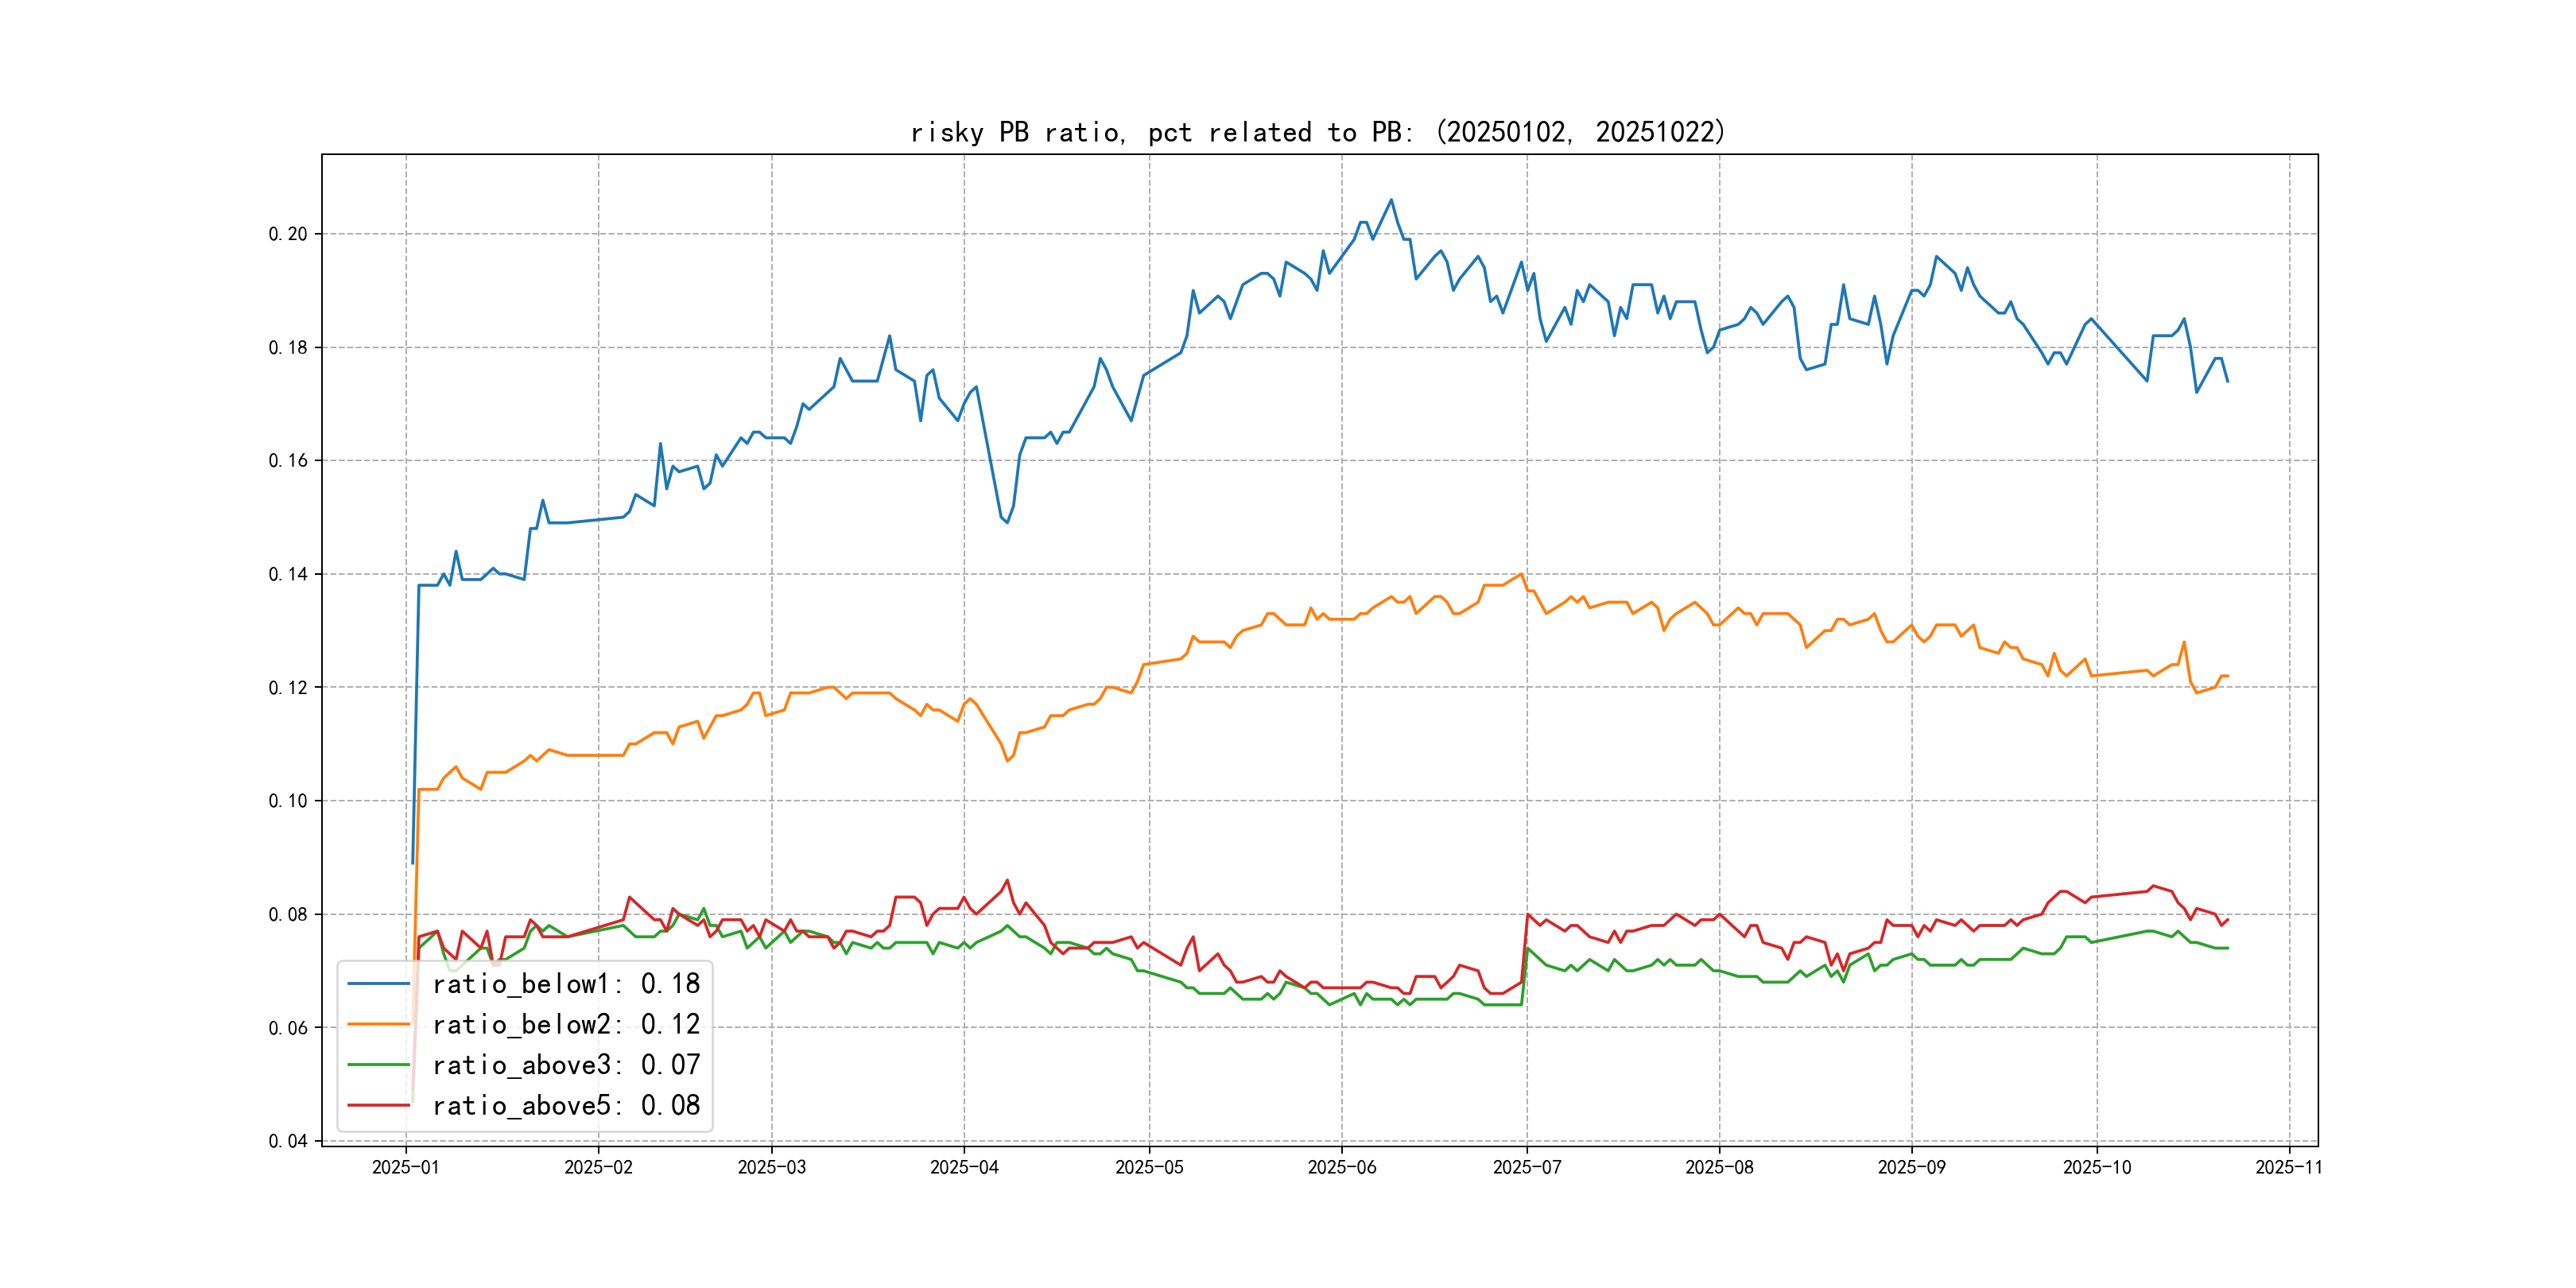Click the 2025-09 x-axis tick label
The height and width of the screenshot is (1288, 2576).
pos(1911,1167)
